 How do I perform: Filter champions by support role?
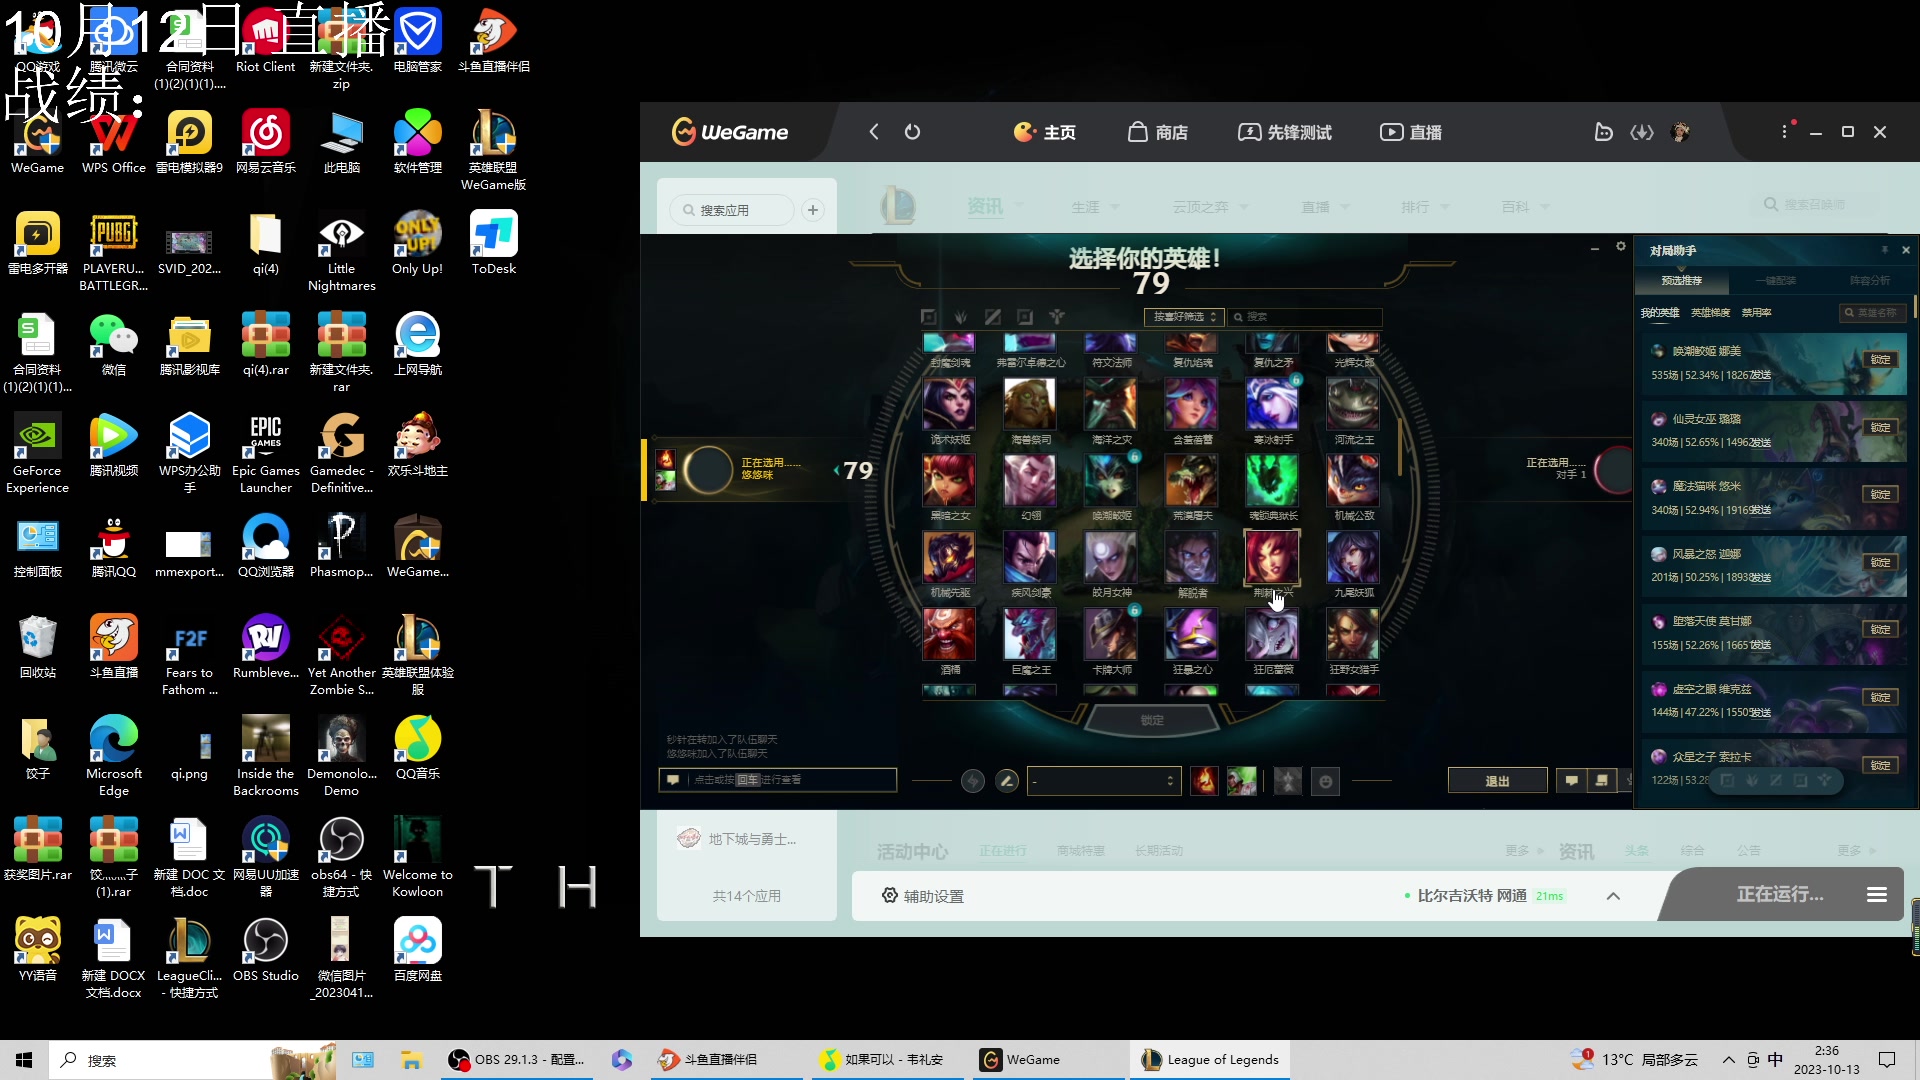pos(1057,317)
